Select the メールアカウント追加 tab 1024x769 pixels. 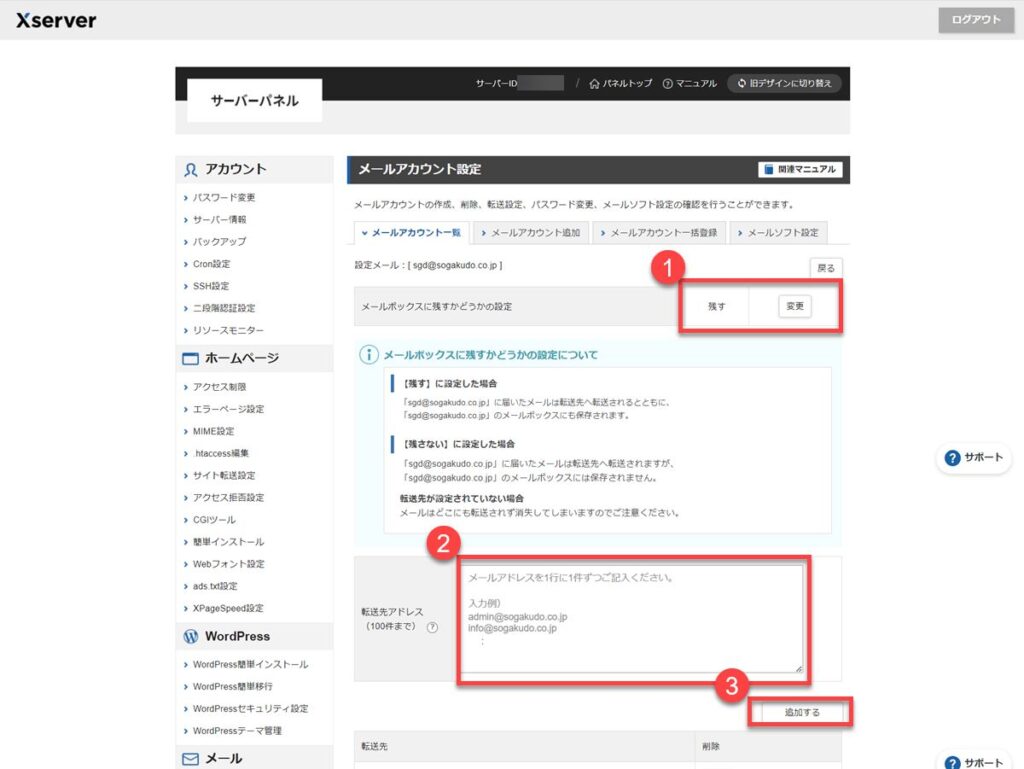click(x=530, y=232)
